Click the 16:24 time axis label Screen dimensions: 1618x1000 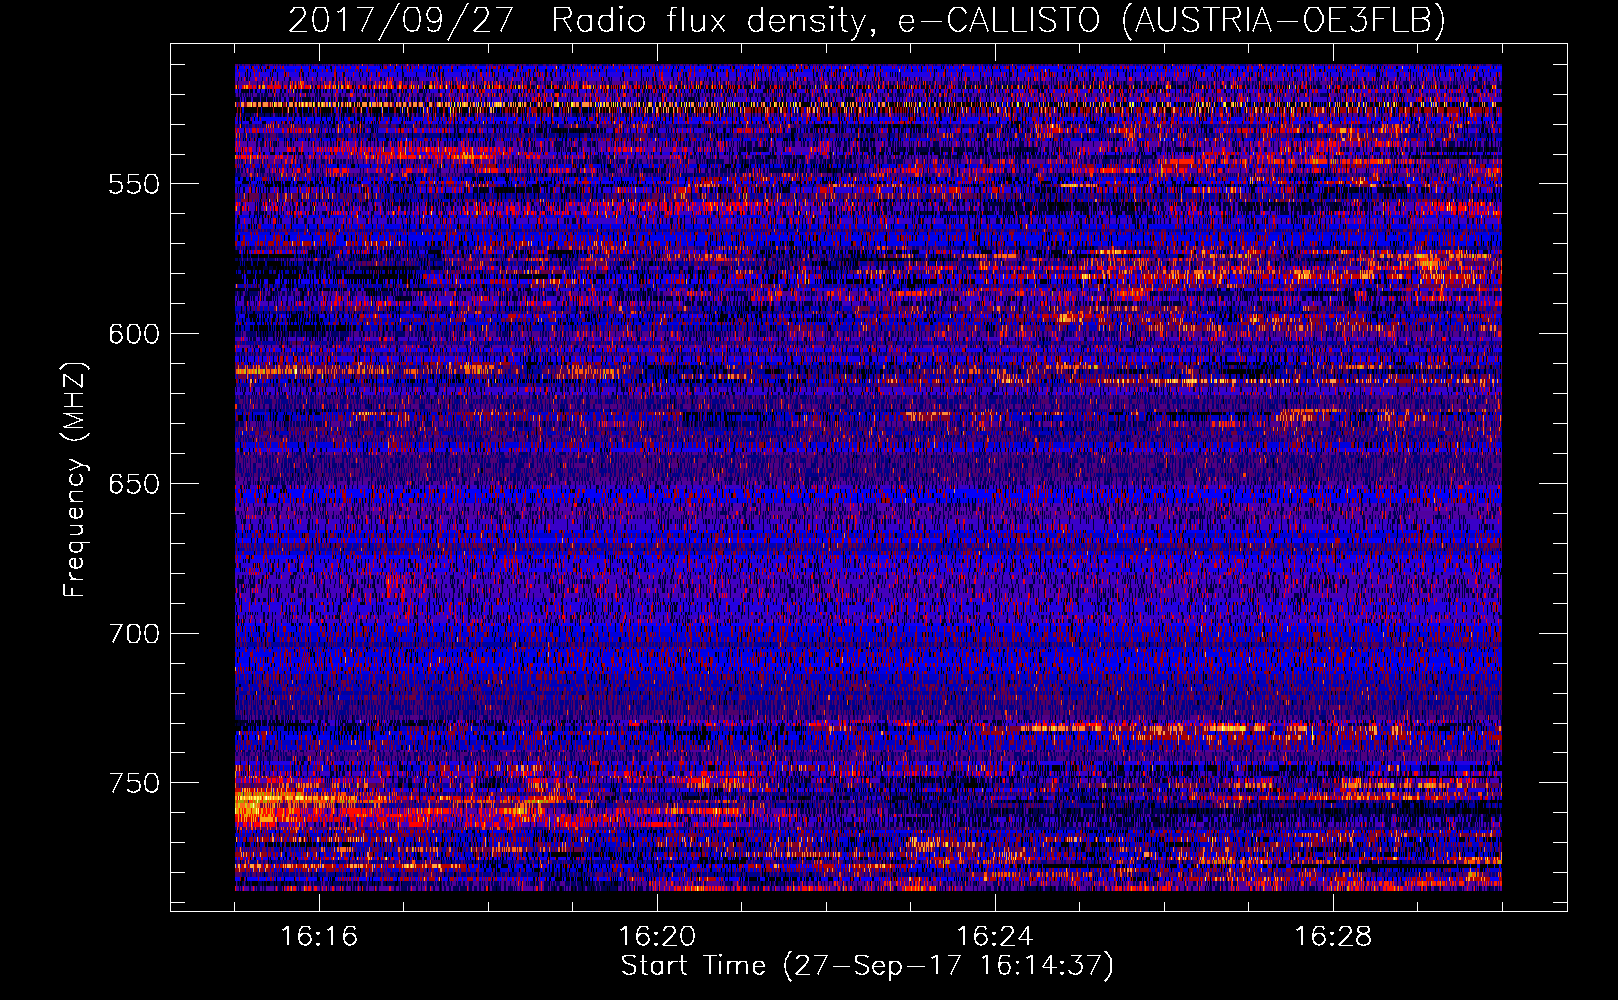coord(995,937)
